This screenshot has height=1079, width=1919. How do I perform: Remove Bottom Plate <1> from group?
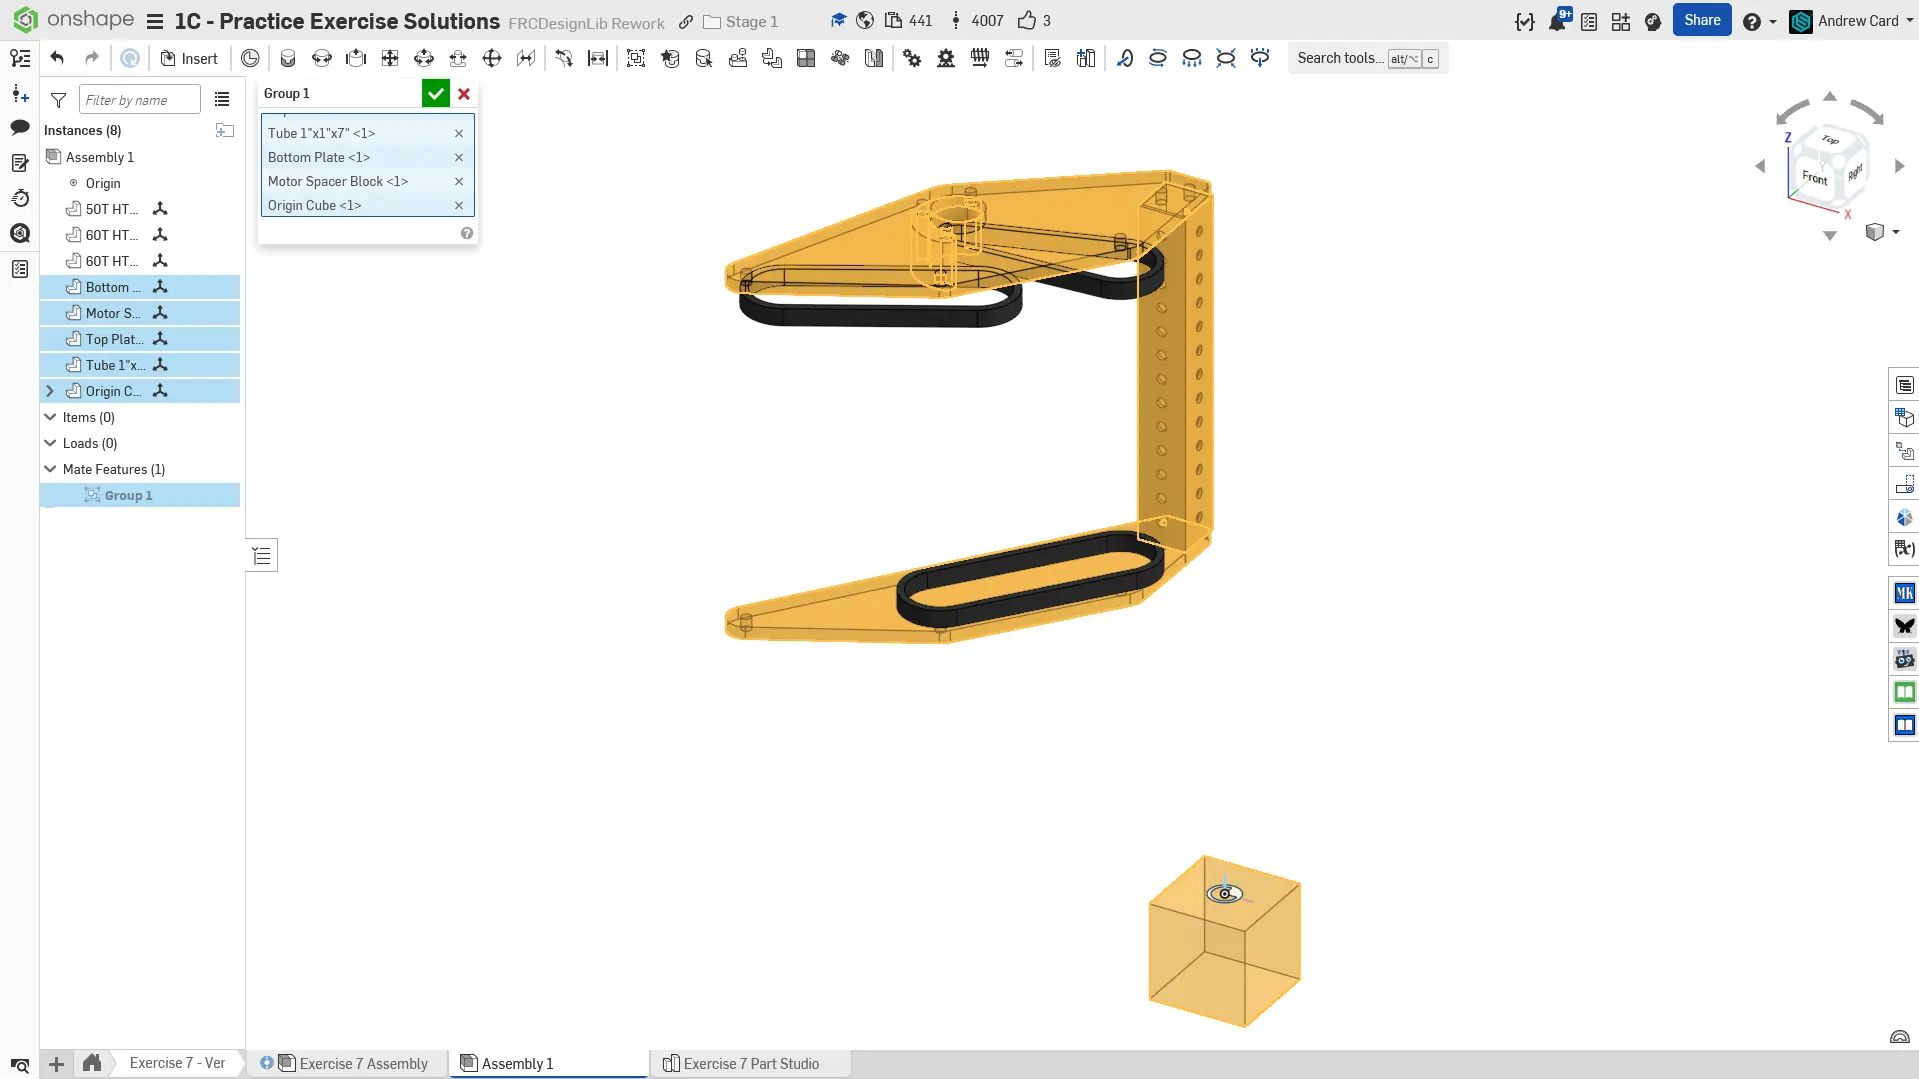[459, 158]
